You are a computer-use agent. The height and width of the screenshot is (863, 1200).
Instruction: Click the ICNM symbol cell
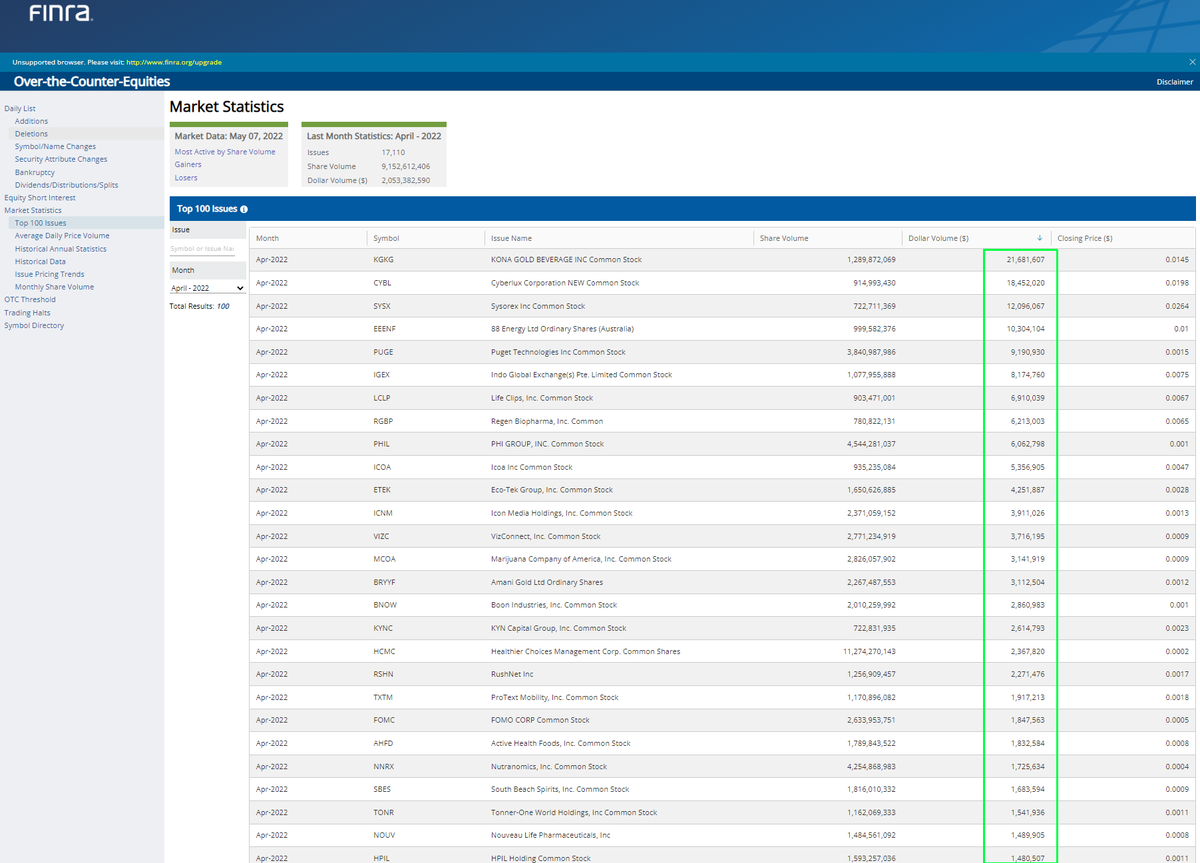tap(383, 513)
